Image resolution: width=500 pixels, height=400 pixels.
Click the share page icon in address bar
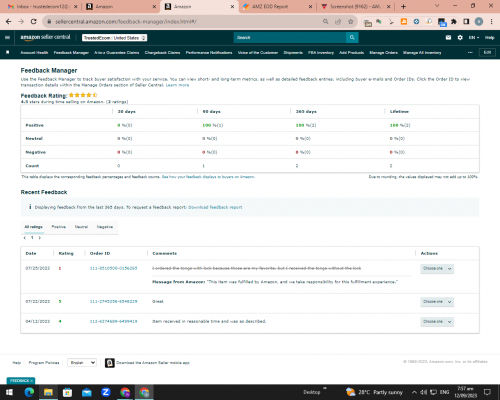click(338, 21)
